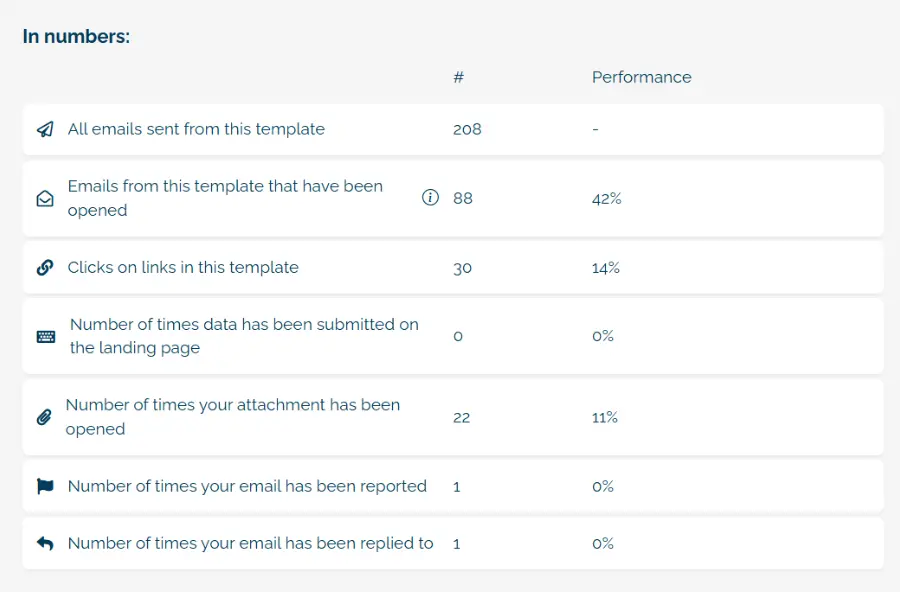Click the paper plane sent emails icon
This screenshot has height=592, width=900.
coord(45,129)
